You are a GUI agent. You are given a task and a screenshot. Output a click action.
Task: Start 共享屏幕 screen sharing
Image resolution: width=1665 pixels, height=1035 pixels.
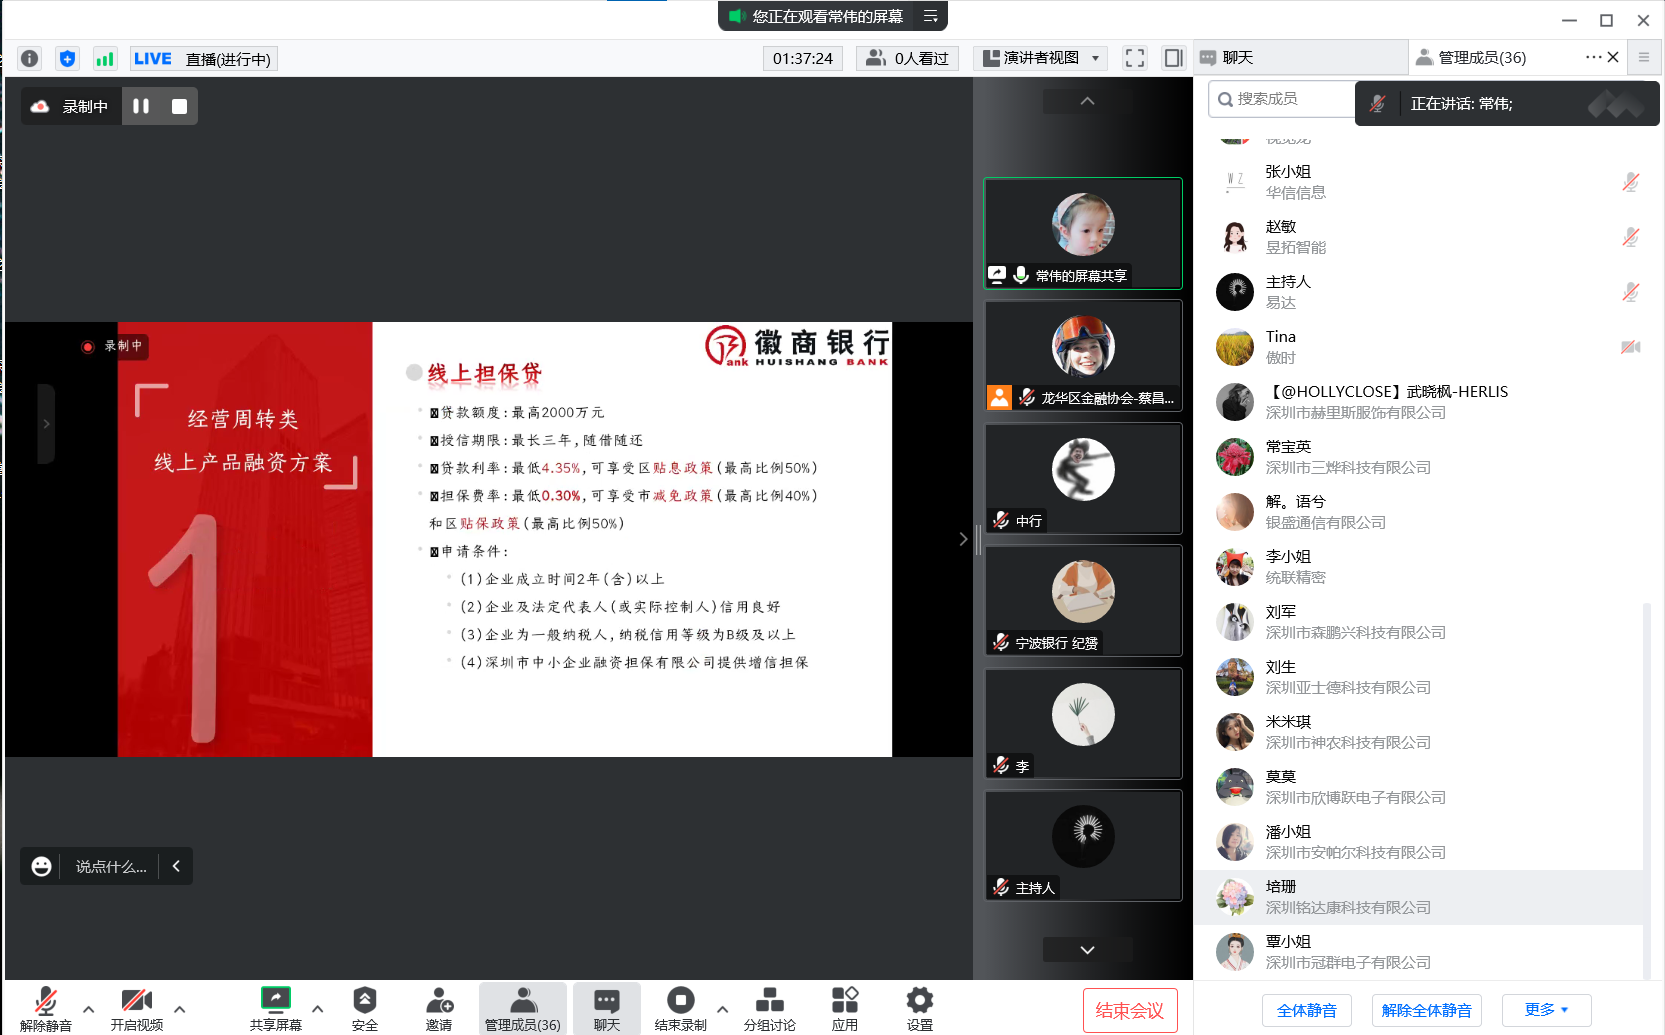click(275, 1008)
